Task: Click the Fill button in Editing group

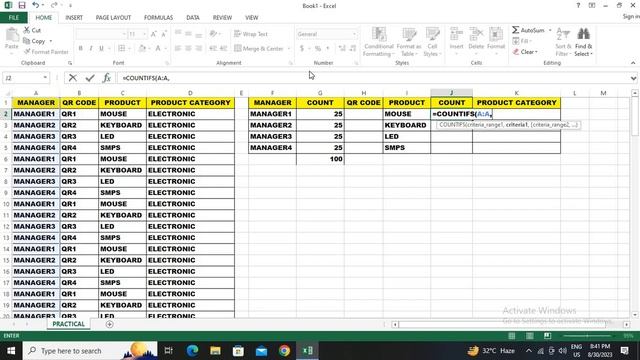Action: [x=521, y=41]
